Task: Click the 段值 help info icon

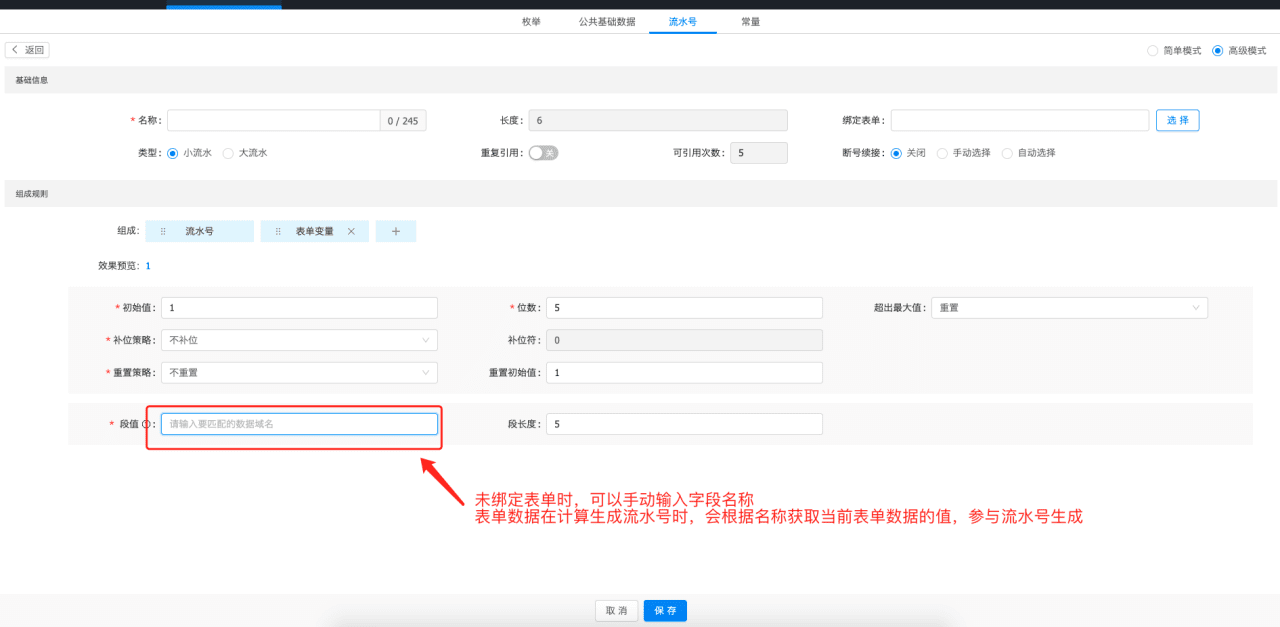Action: tap(146, 424)
